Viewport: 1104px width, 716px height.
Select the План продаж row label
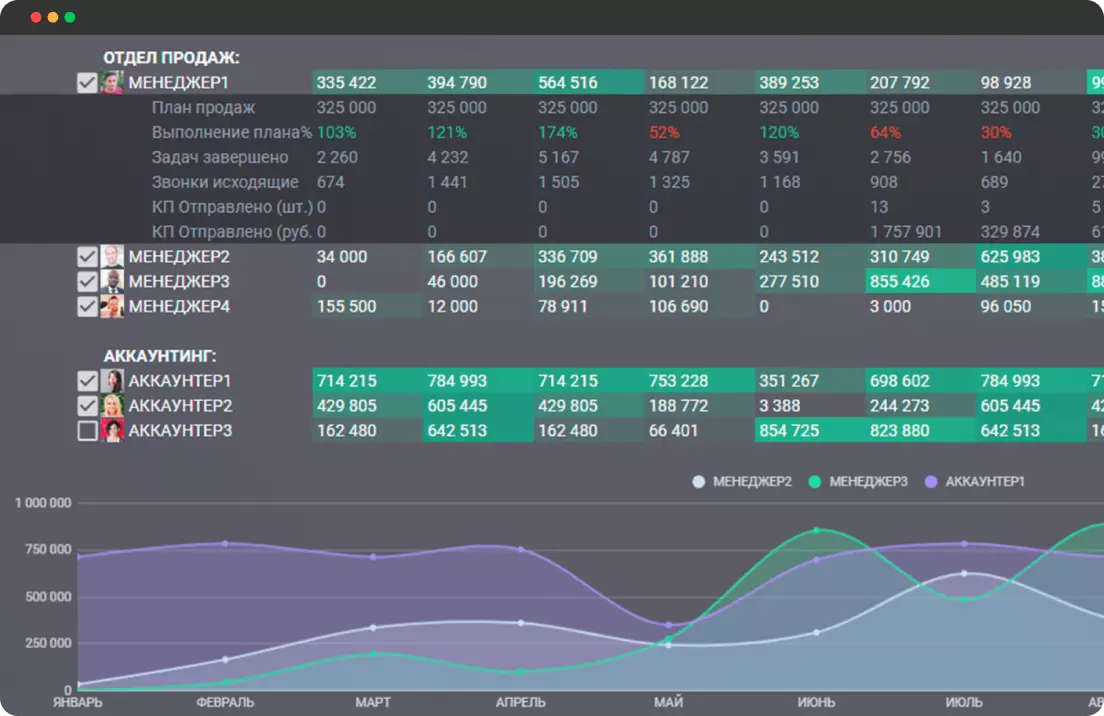coord(203,108)
